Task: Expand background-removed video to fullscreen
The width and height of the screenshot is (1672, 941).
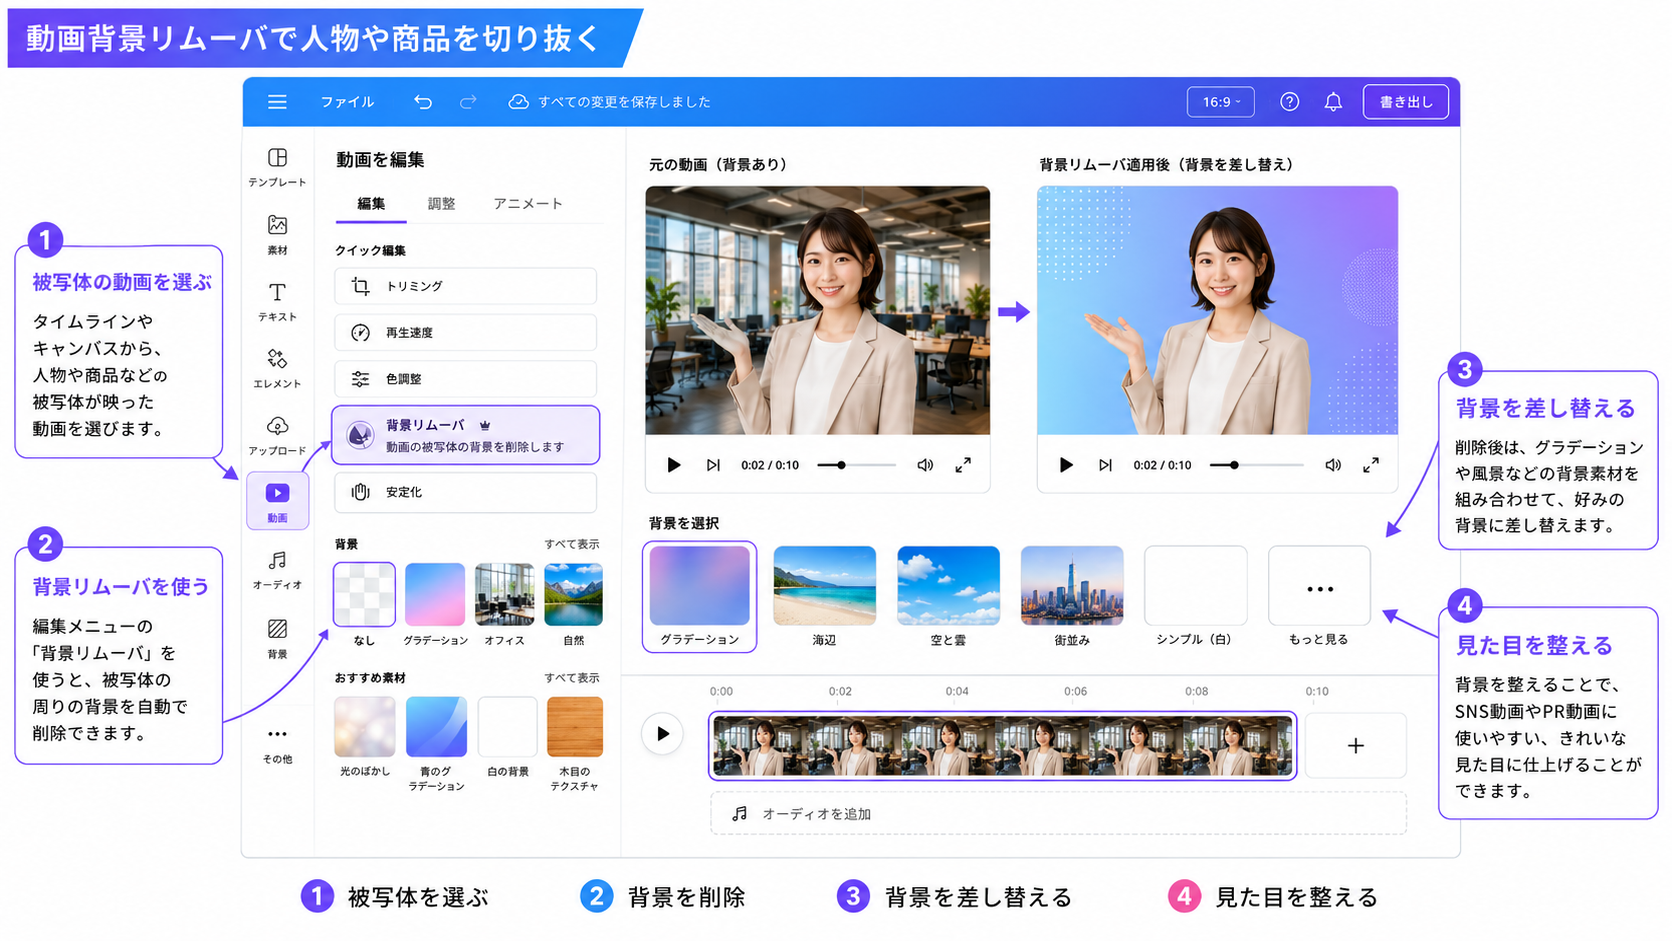Action: pos(1371,465)
